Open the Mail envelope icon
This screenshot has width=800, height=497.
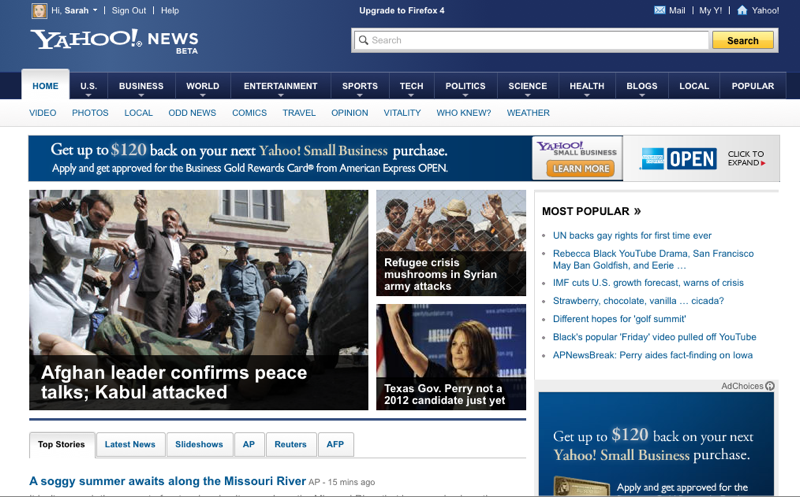pyautogui.click(x=660, y=10)
